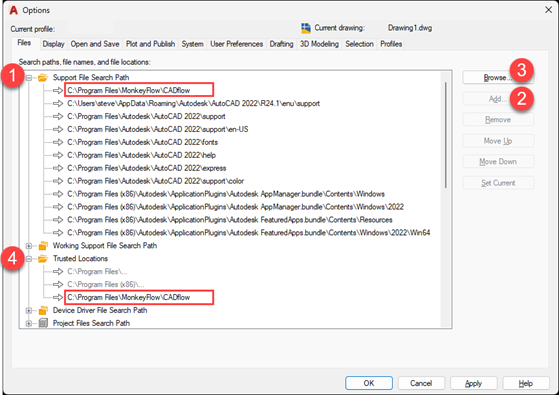This screenshot has height=395, width=559.
Task: Select the MonkeyFlow\CADflow path under Support File Search Path
Action: [129, 90]
